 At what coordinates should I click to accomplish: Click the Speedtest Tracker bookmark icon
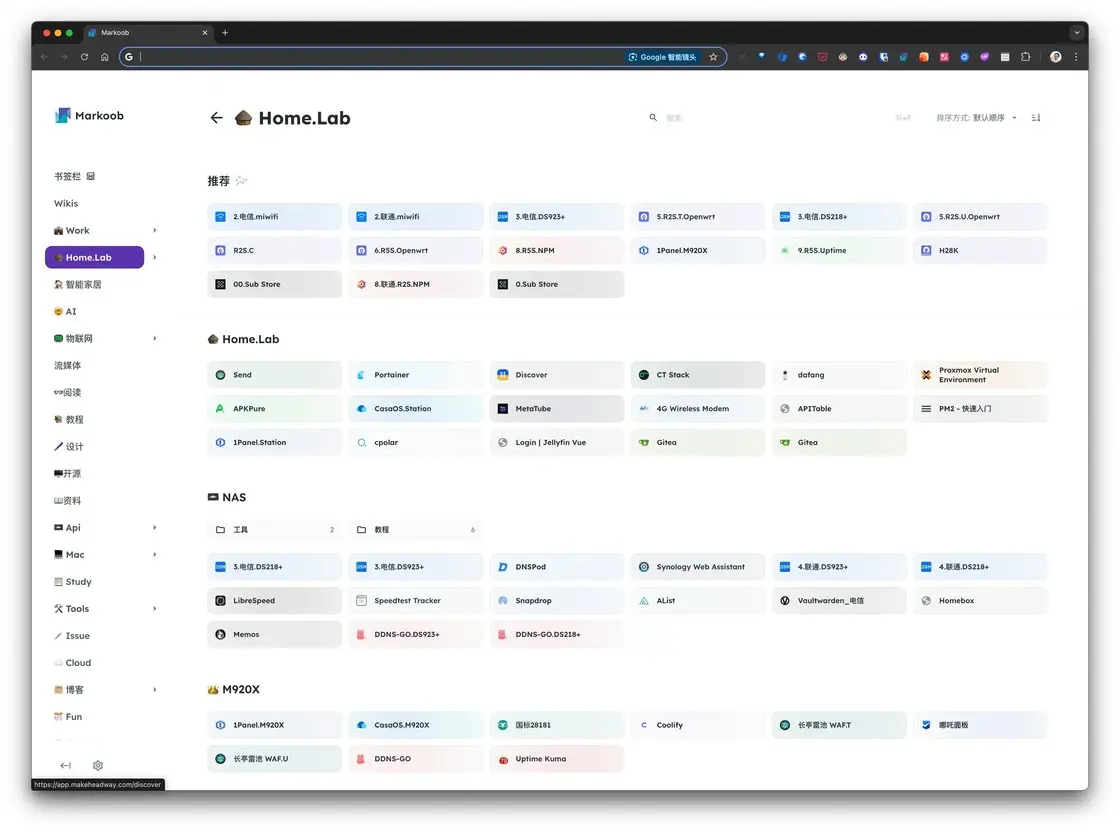(x=361, y=601)
